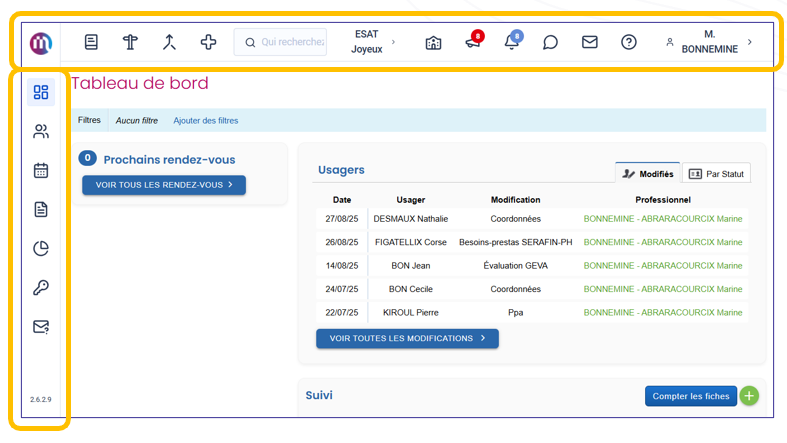787x443 pixels.
Task: Open notifications bell icon
Action: click(x=512, y=43)
